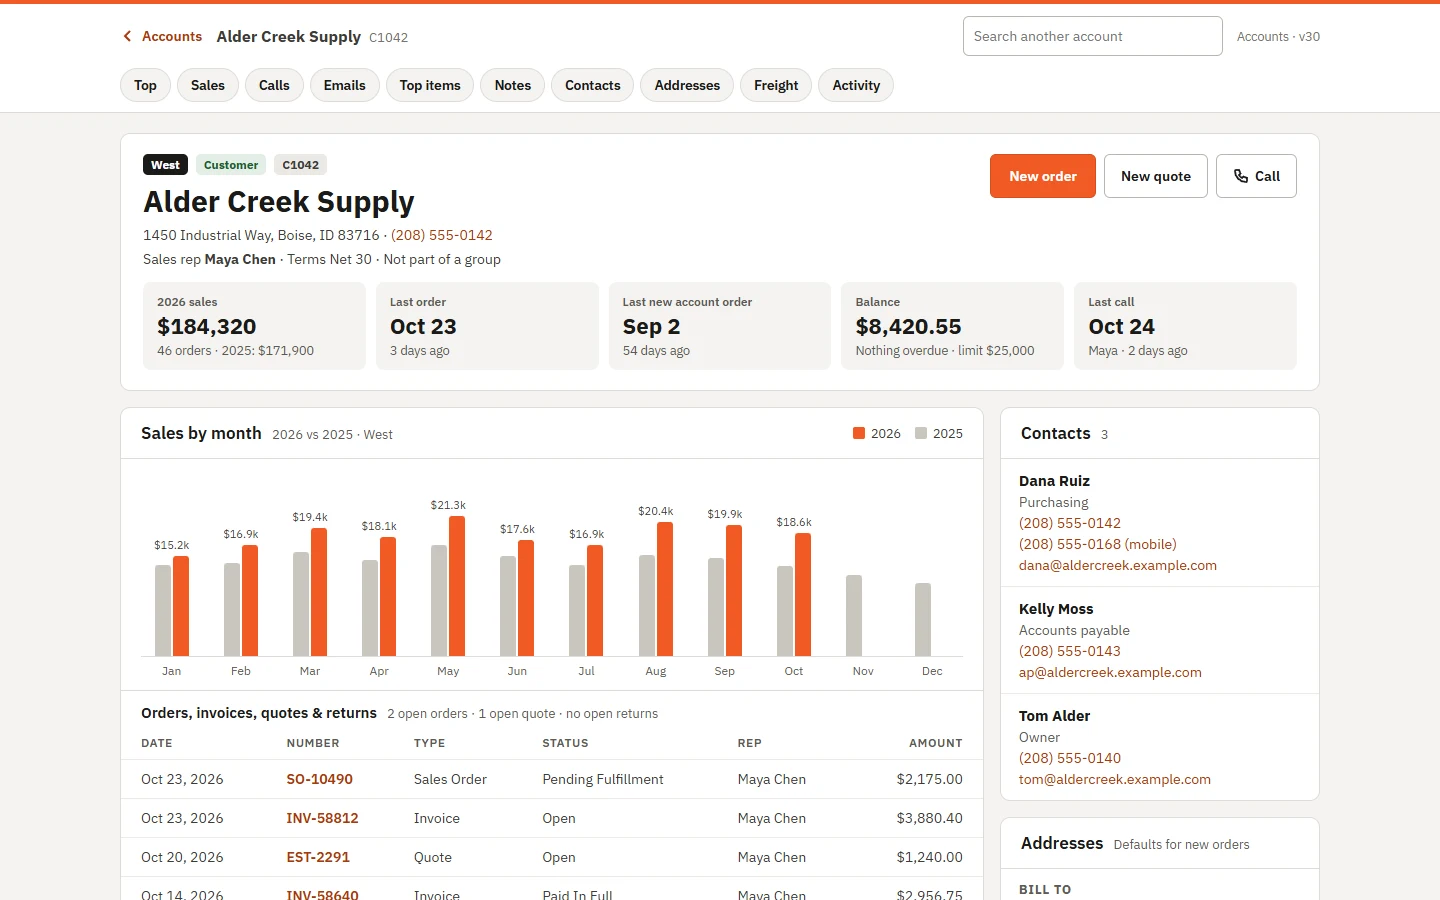The width and height of the screenshot is (1440, 900).
Task: Click the NUMBER column header
Action: tap(313, 743)
